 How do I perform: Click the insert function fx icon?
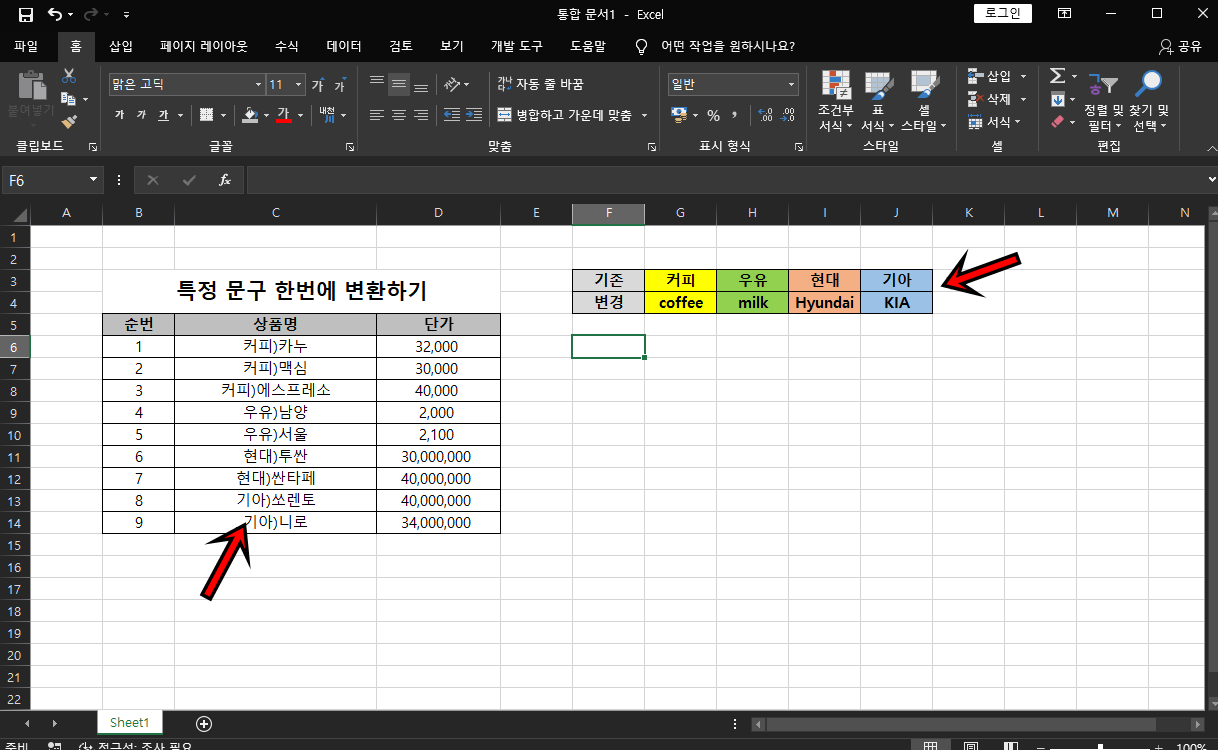pyautogui.click(x=225, y=180)
